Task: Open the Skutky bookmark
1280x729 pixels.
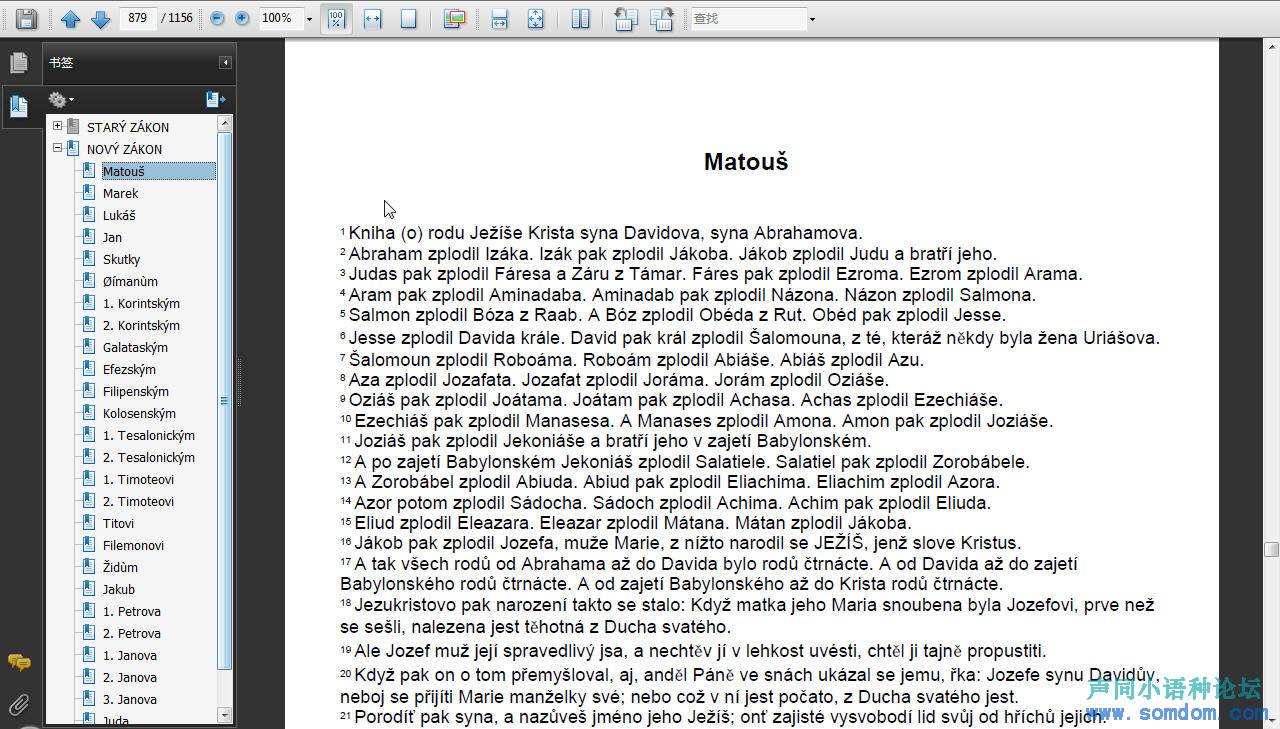Action: [121, 259]
